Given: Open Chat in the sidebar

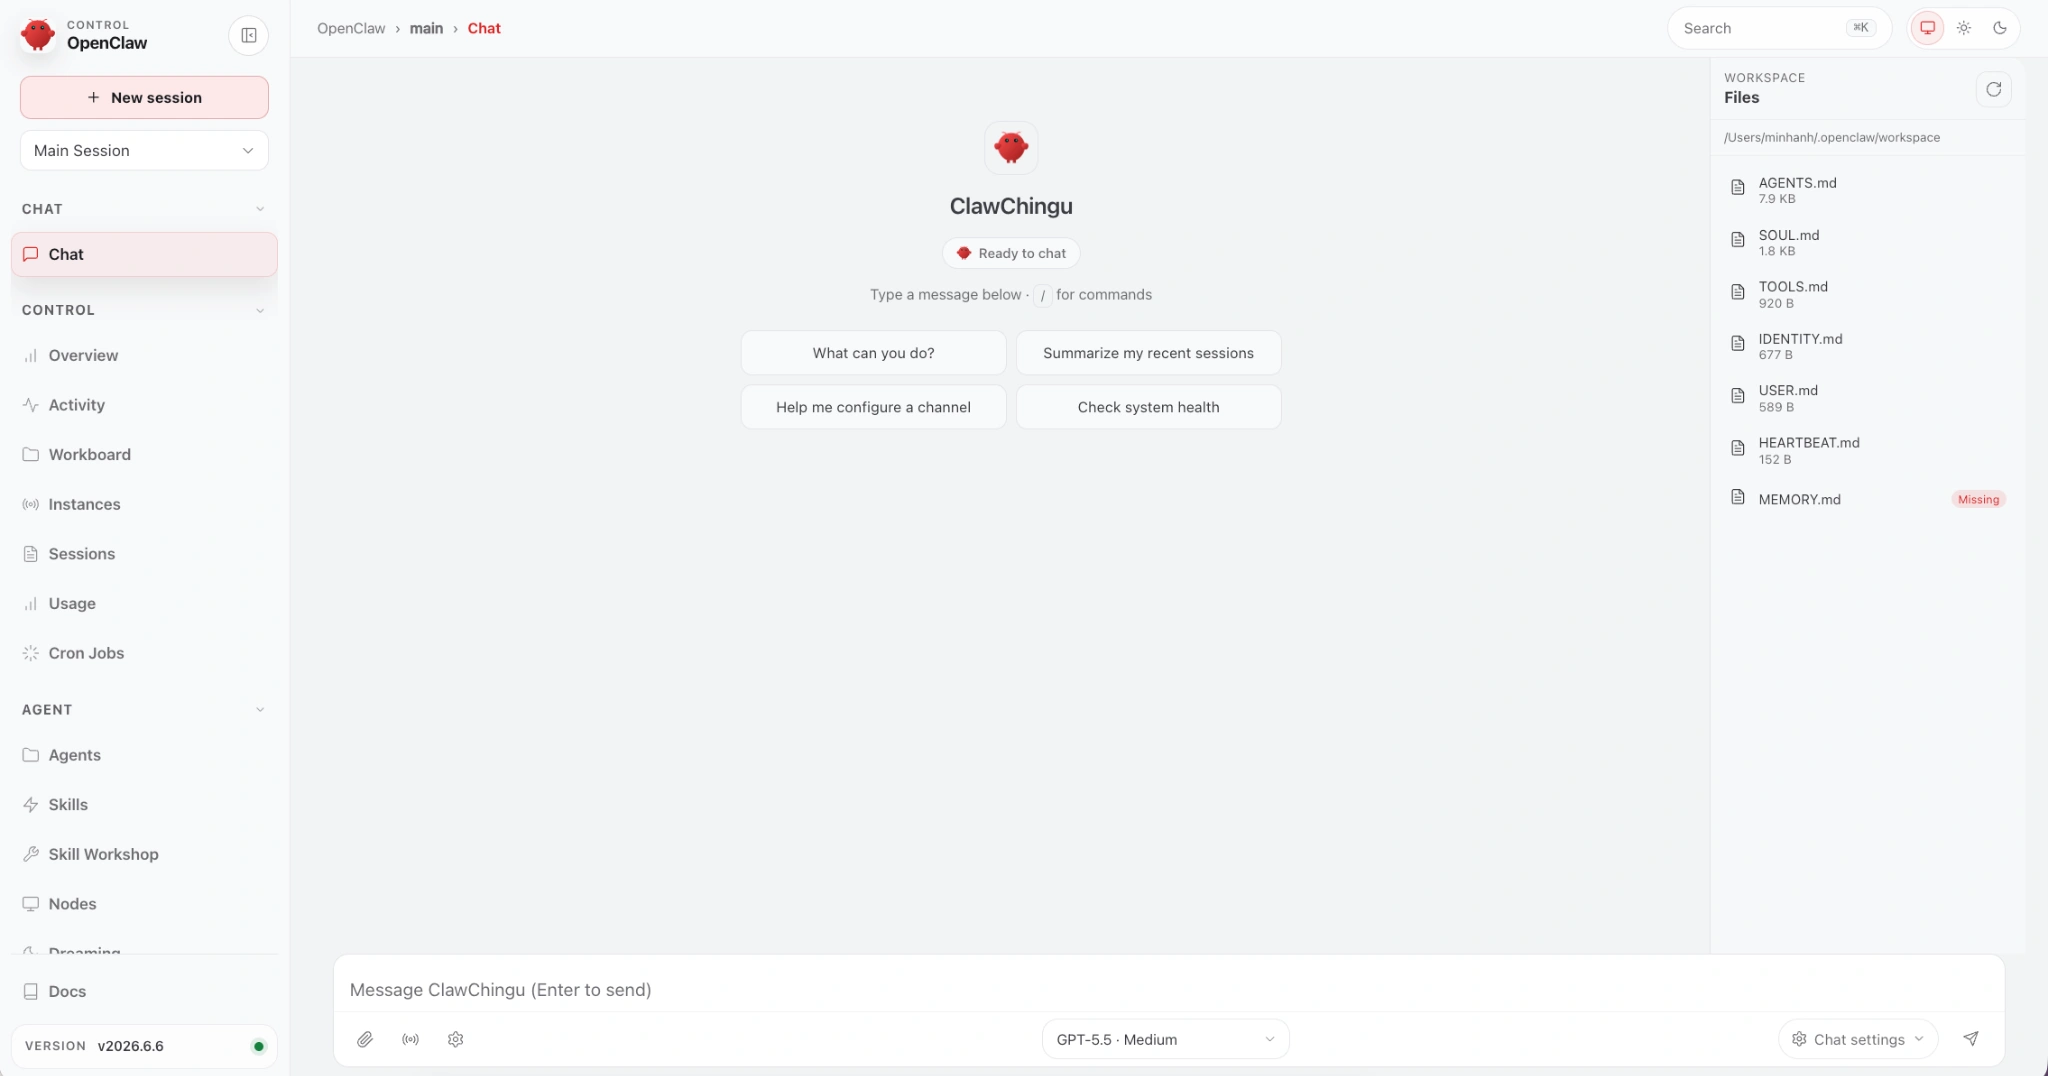Looking at the screenshot, I should click(x=144, y=254).
